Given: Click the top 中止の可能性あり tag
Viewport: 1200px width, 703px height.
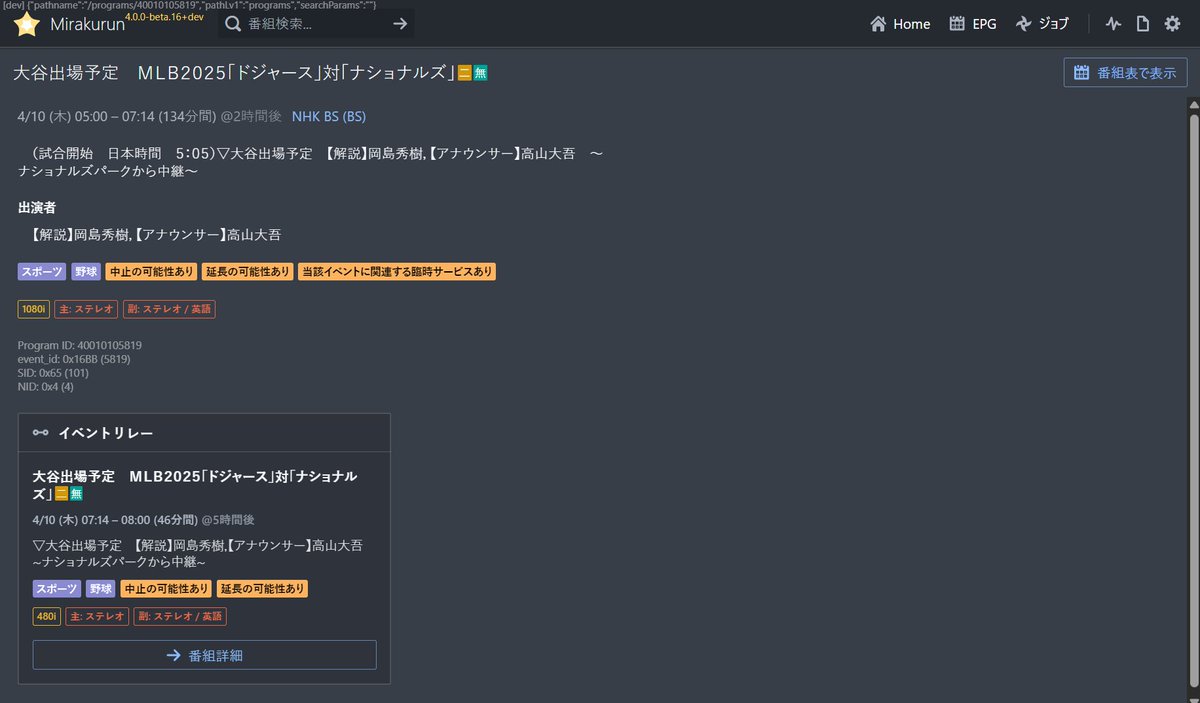Looking at the screenshot, I should 151,272.
